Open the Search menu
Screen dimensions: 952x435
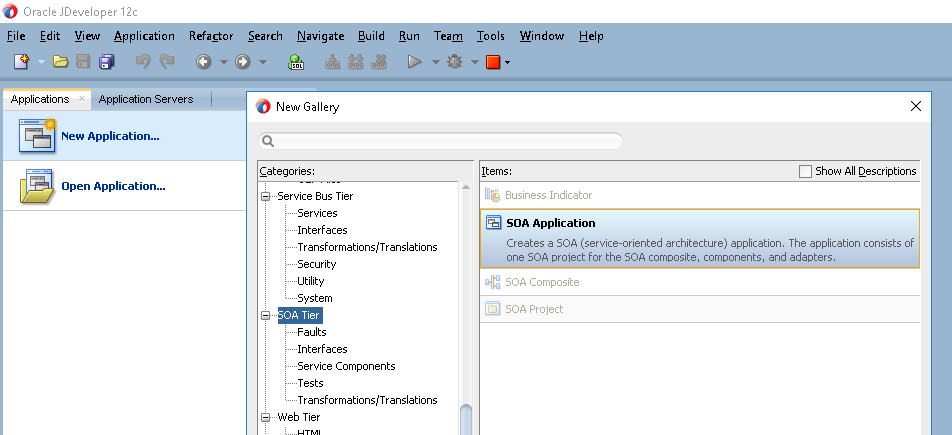tap(265, 36)
